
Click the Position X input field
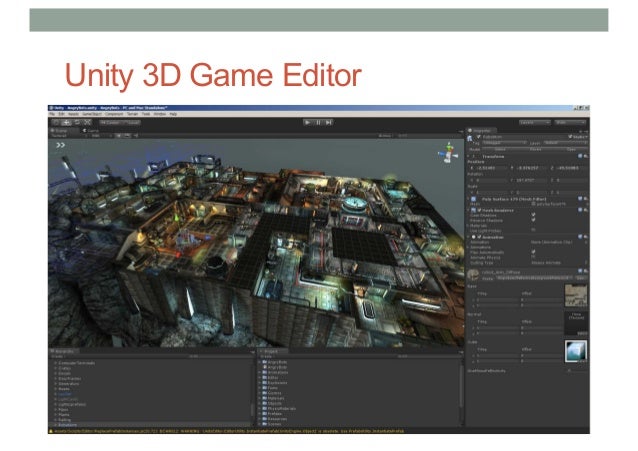tap(490, 168)
